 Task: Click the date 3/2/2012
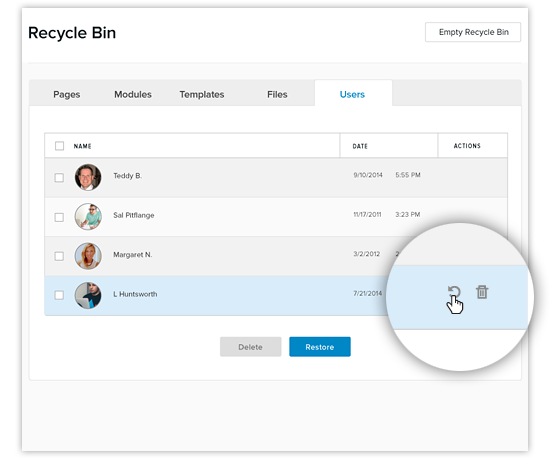pos(367,254)
